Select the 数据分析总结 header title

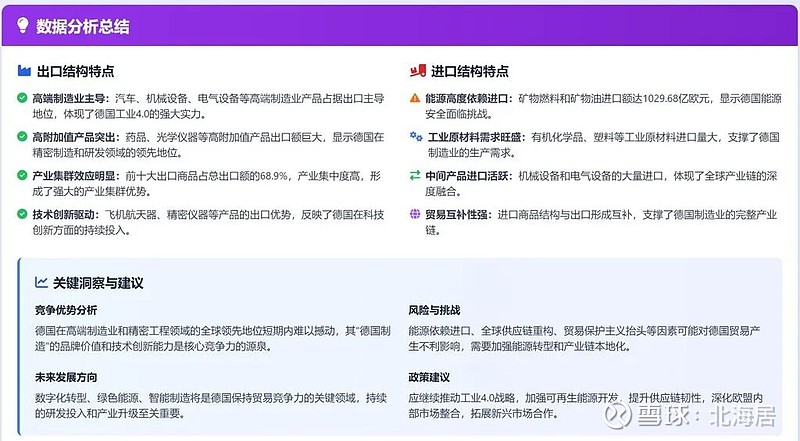pyautogui.click(x=83, y=26)
